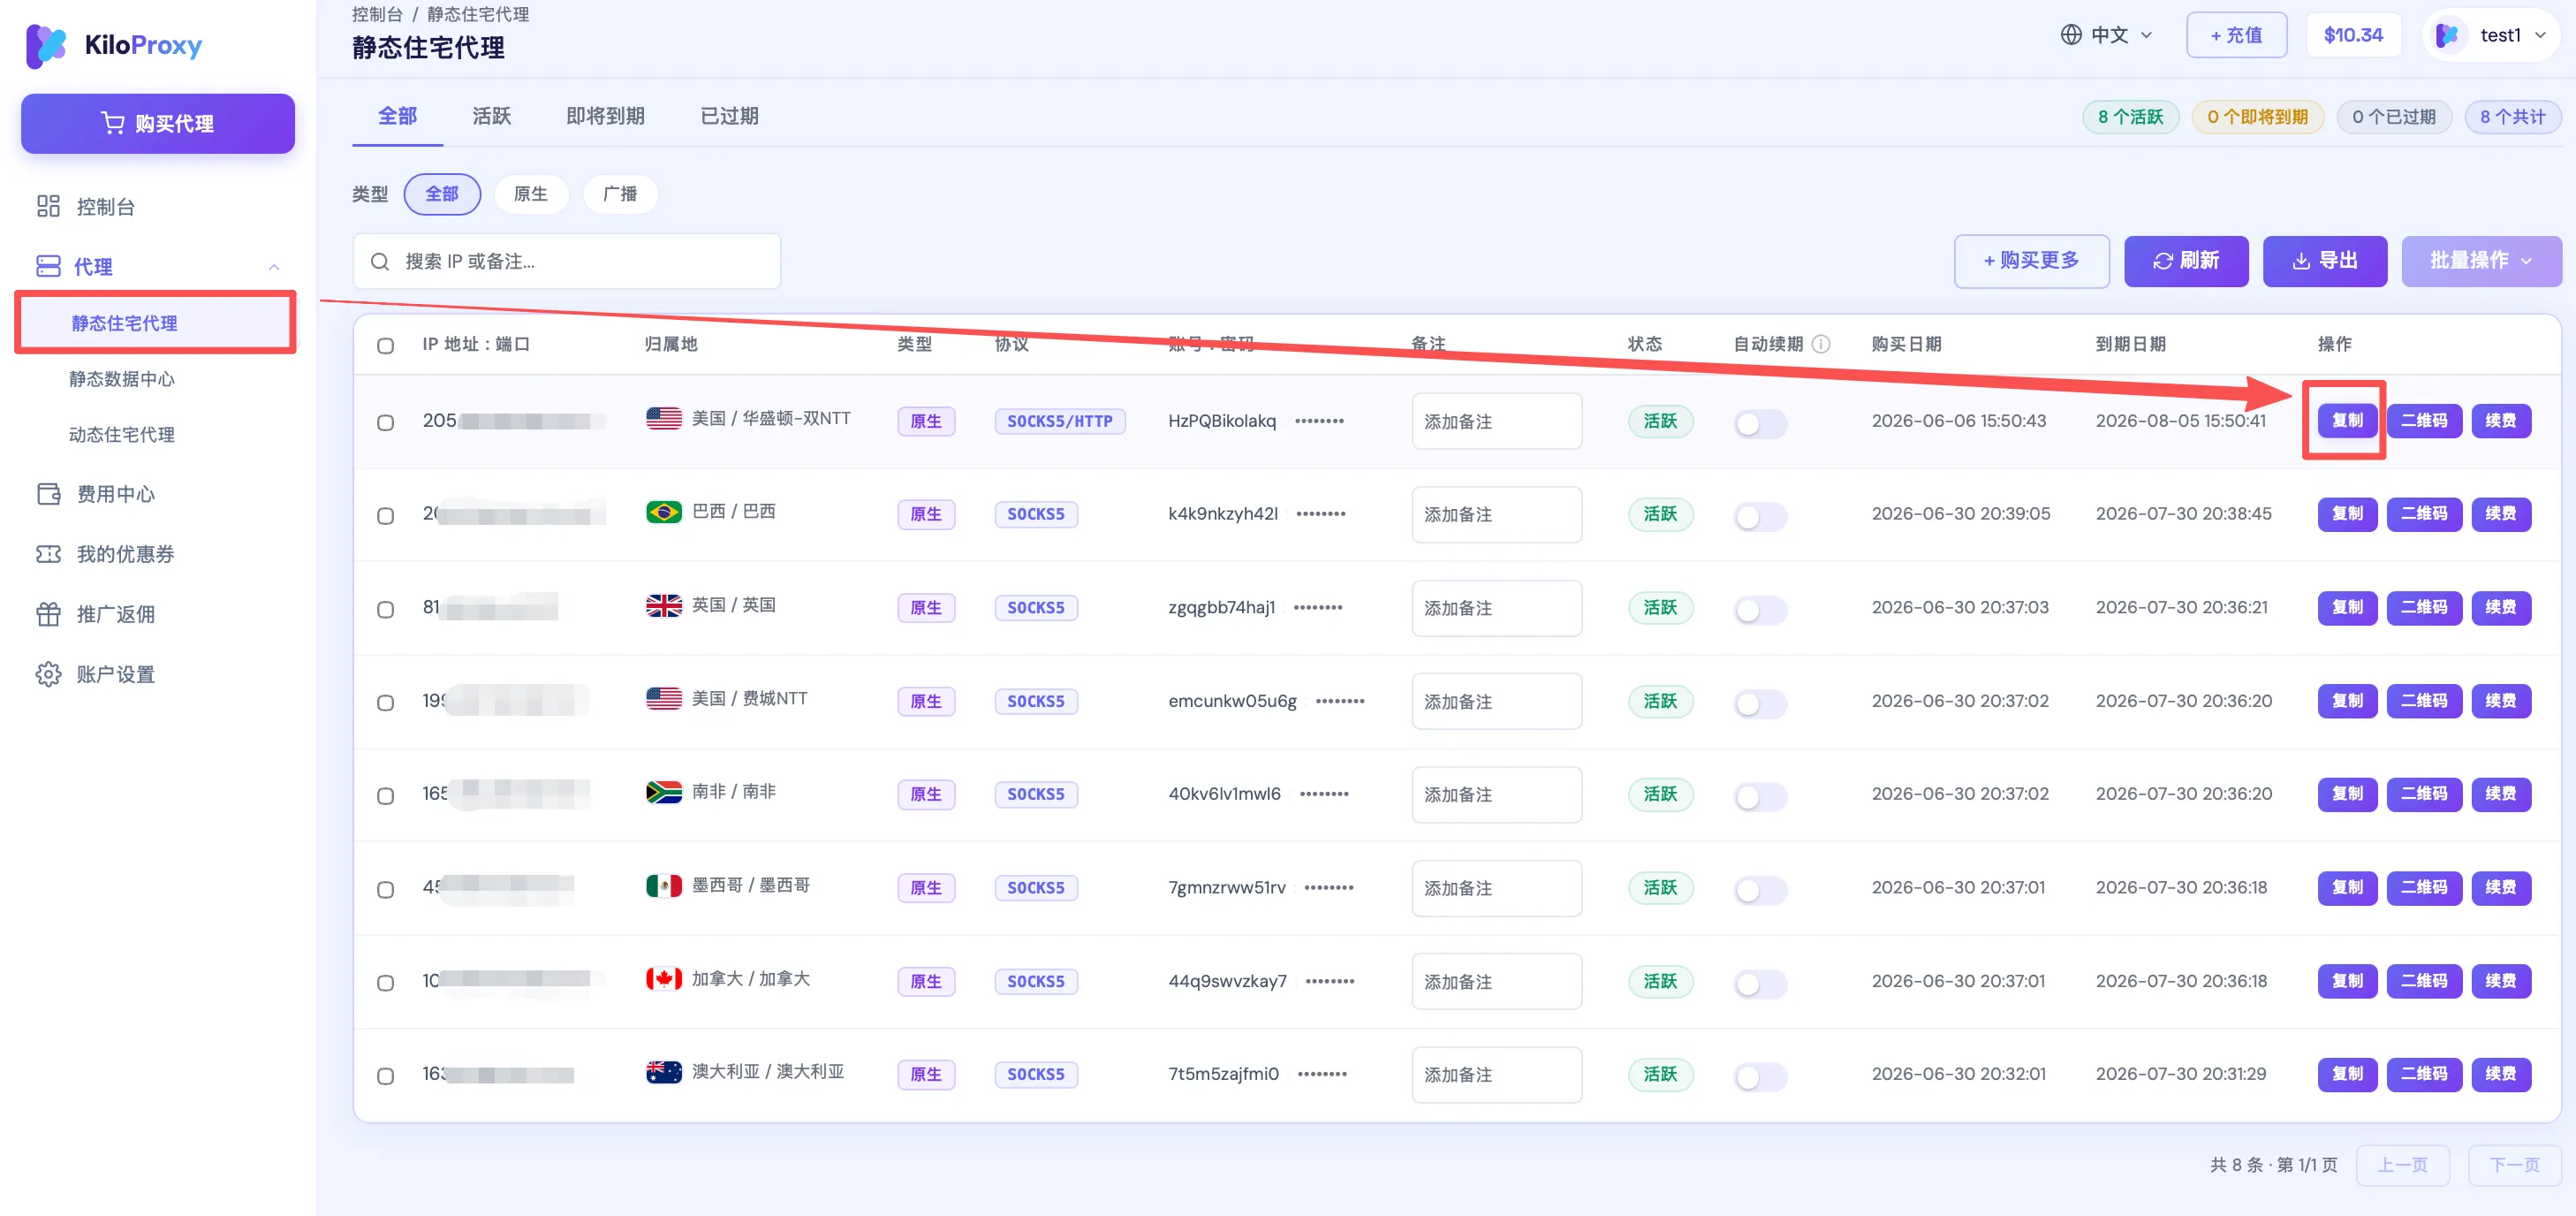2576x1216 pixels.
Task: Toggle auto-renew for 加拿大 row
Action: [x=1759, y=984]
